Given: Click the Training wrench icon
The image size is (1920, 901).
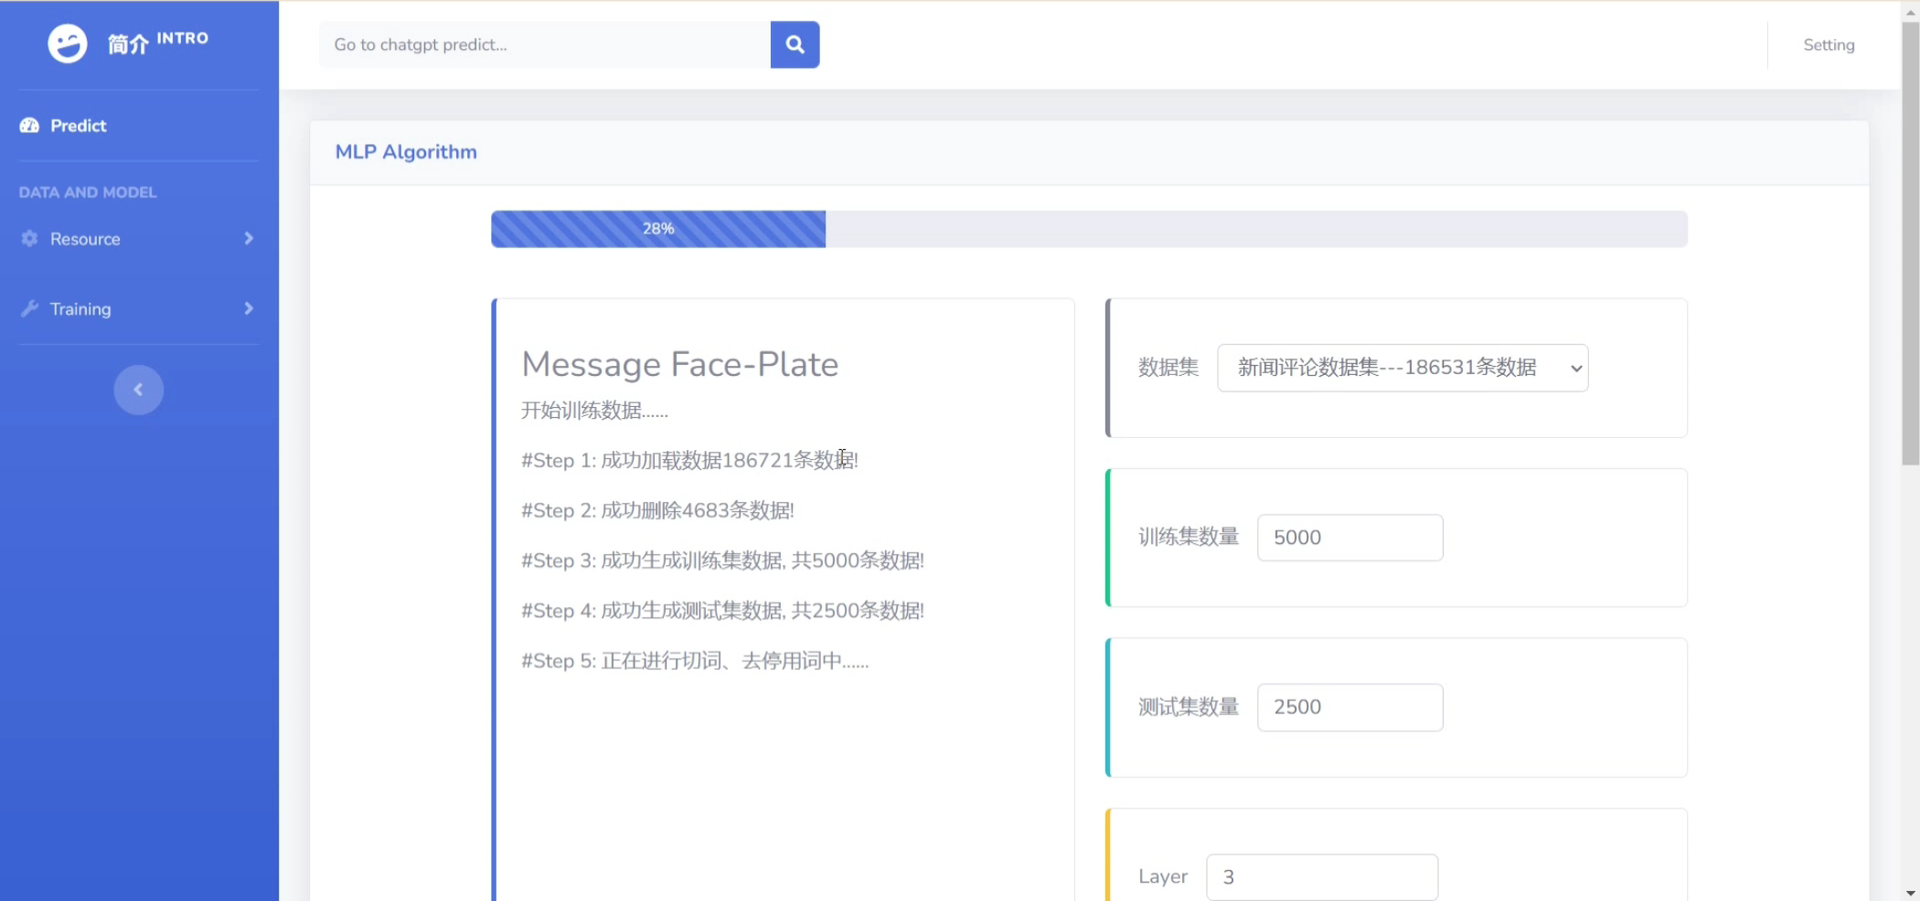Looking at the screenshot, I should pos(30,309).
